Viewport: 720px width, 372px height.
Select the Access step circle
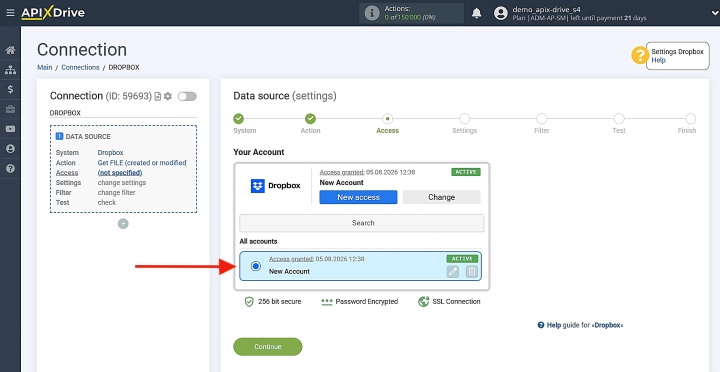tap(388, 119)
